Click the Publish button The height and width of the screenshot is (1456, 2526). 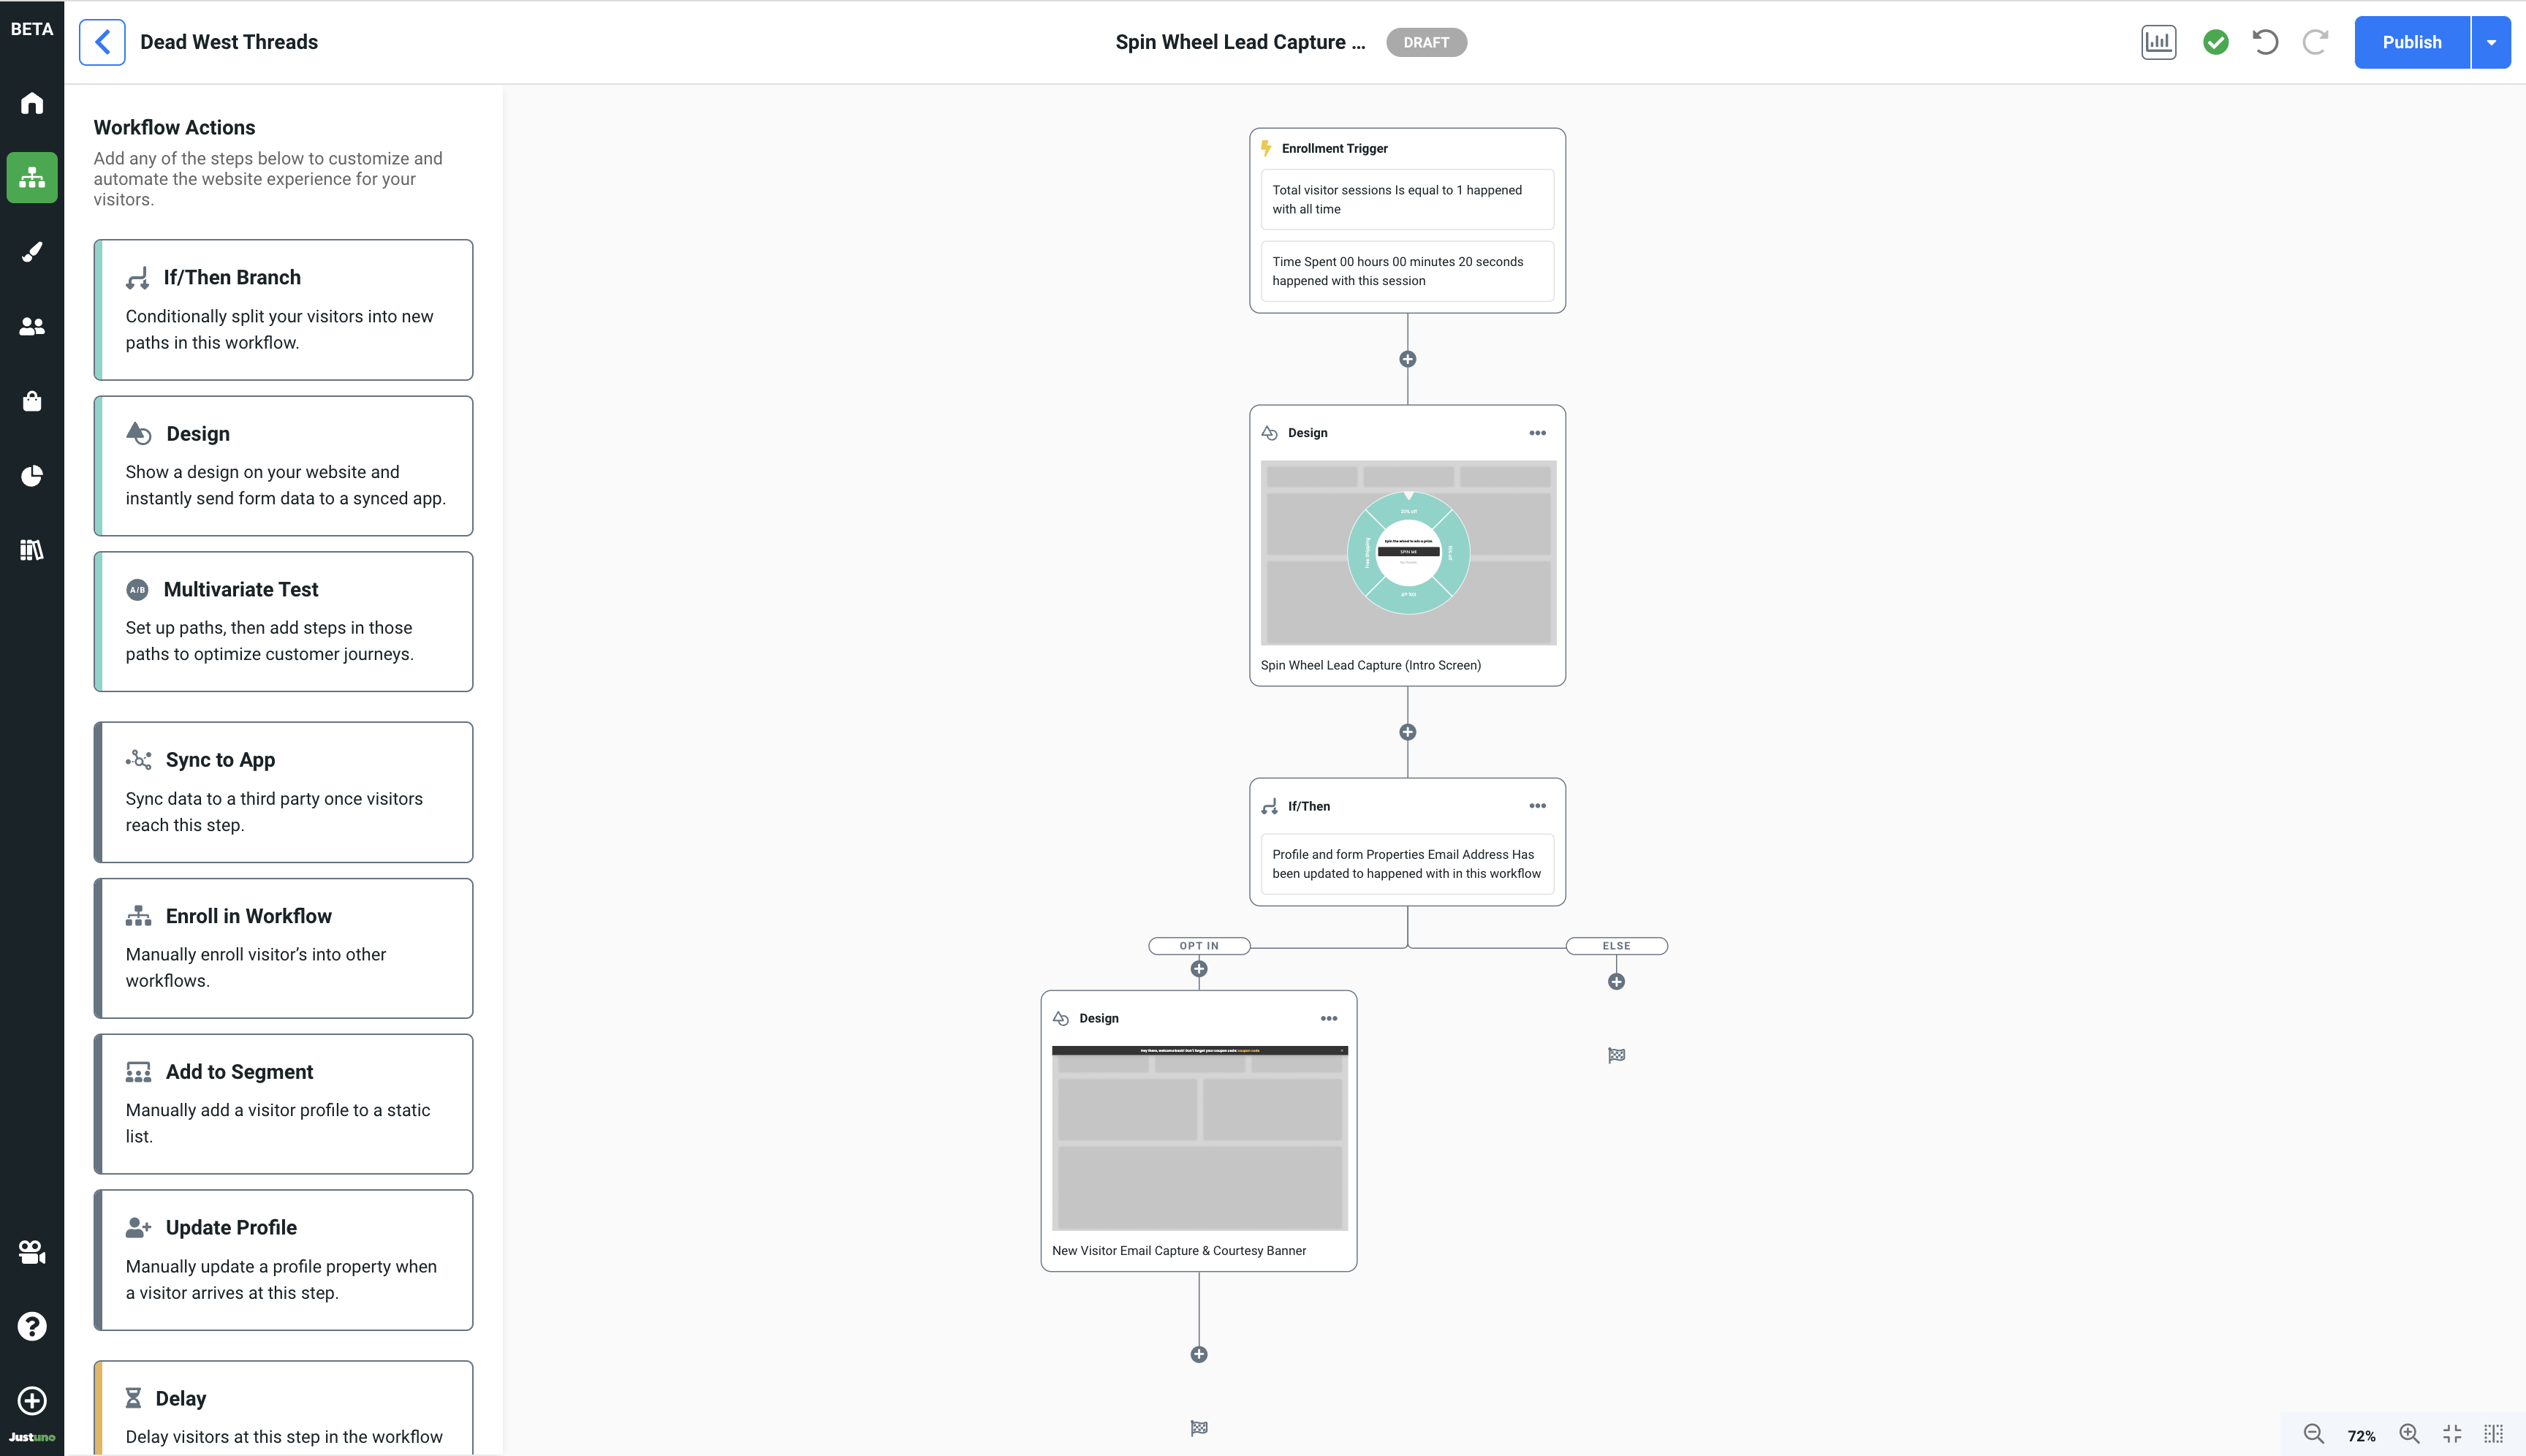[x=2411, y=42]
